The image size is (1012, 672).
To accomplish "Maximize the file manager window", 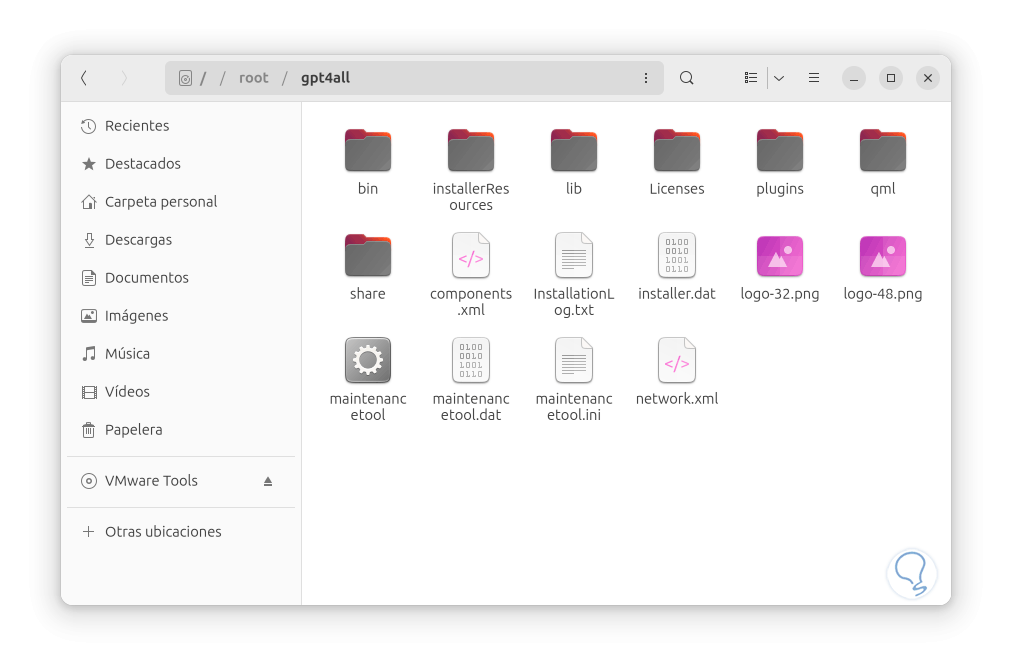I will [891, 78].
